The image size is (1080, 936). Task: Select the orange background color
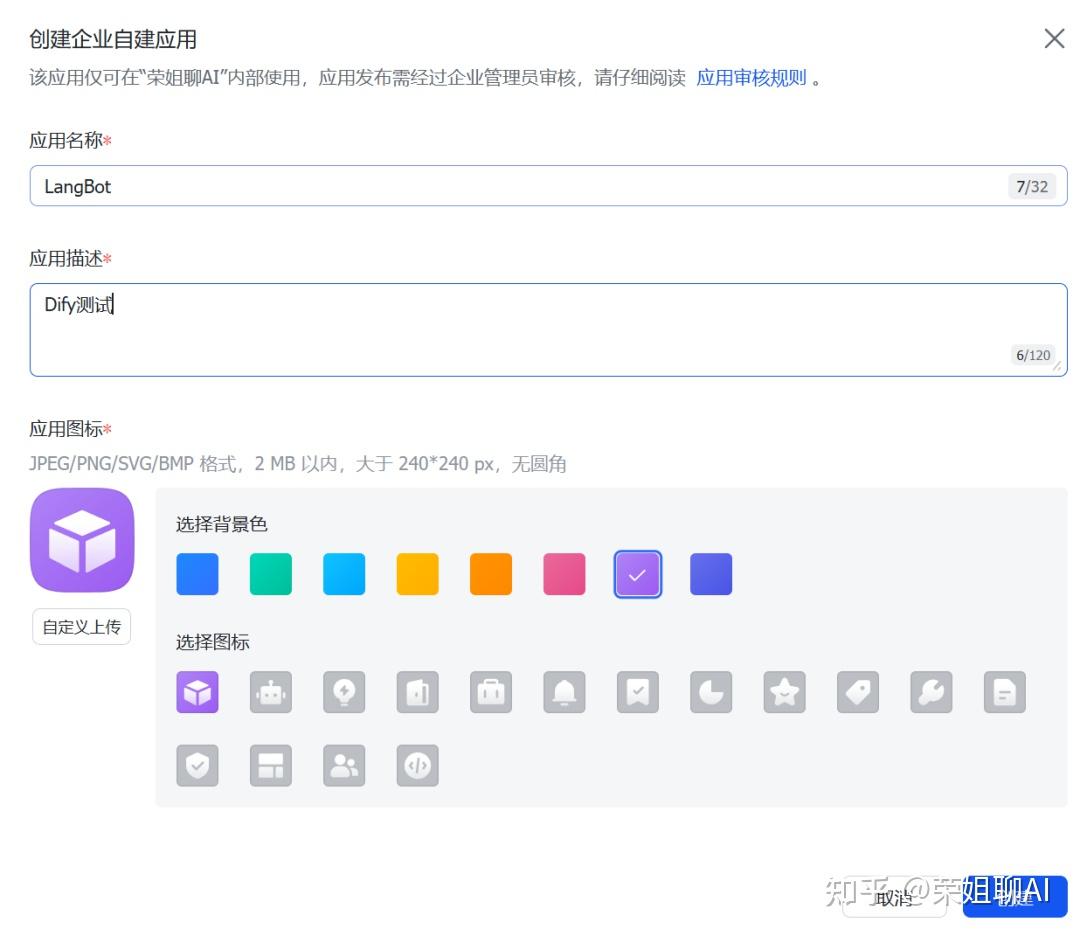coord(490,574)
